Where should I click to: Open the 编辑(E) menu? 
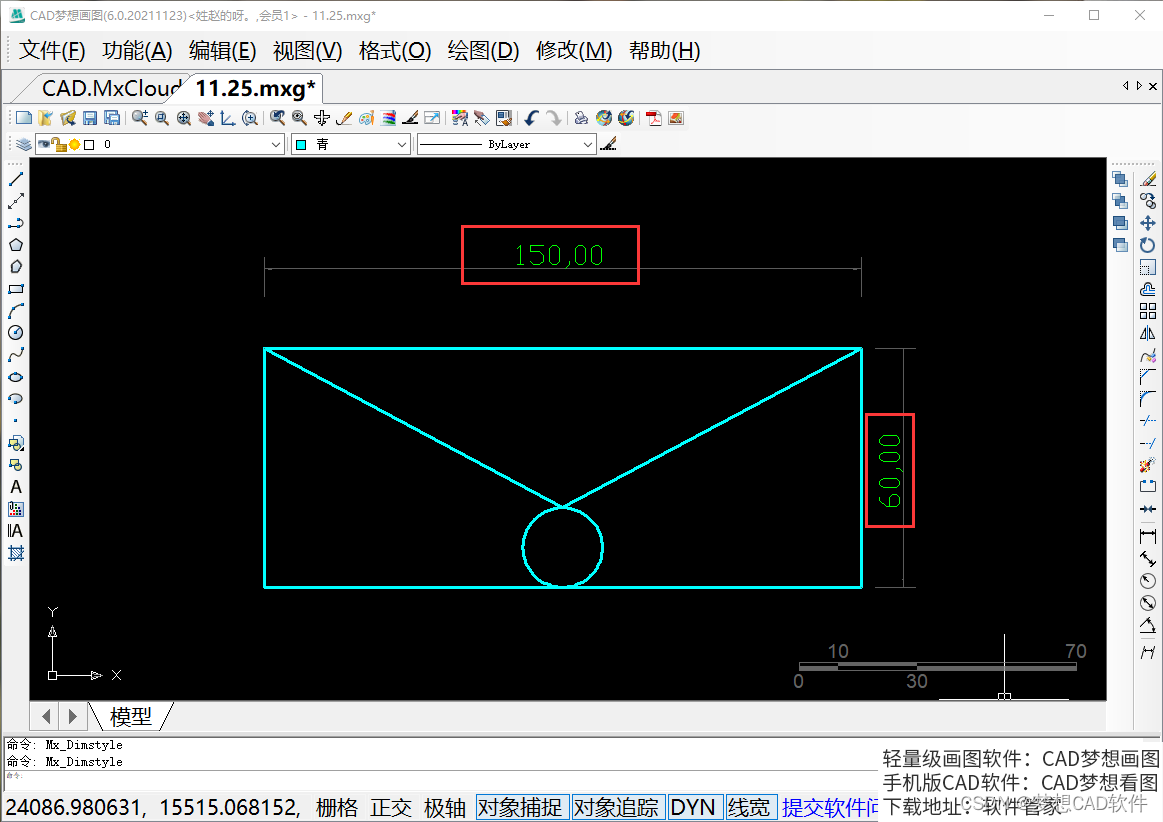click(x=223, y=50)
